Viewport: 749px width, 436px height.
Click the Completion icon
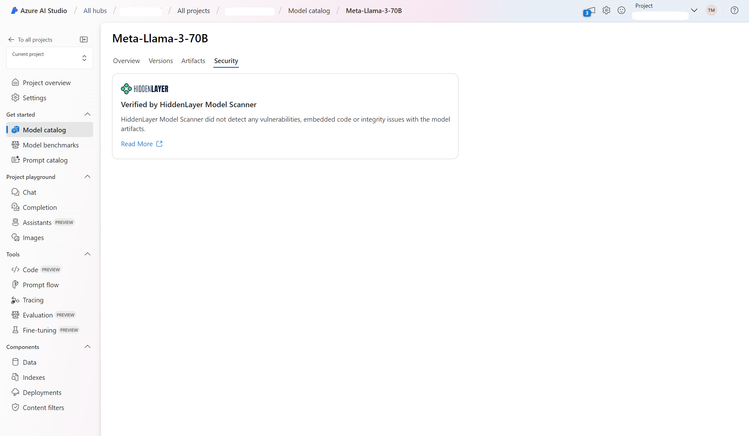click(x=15, y=207)
